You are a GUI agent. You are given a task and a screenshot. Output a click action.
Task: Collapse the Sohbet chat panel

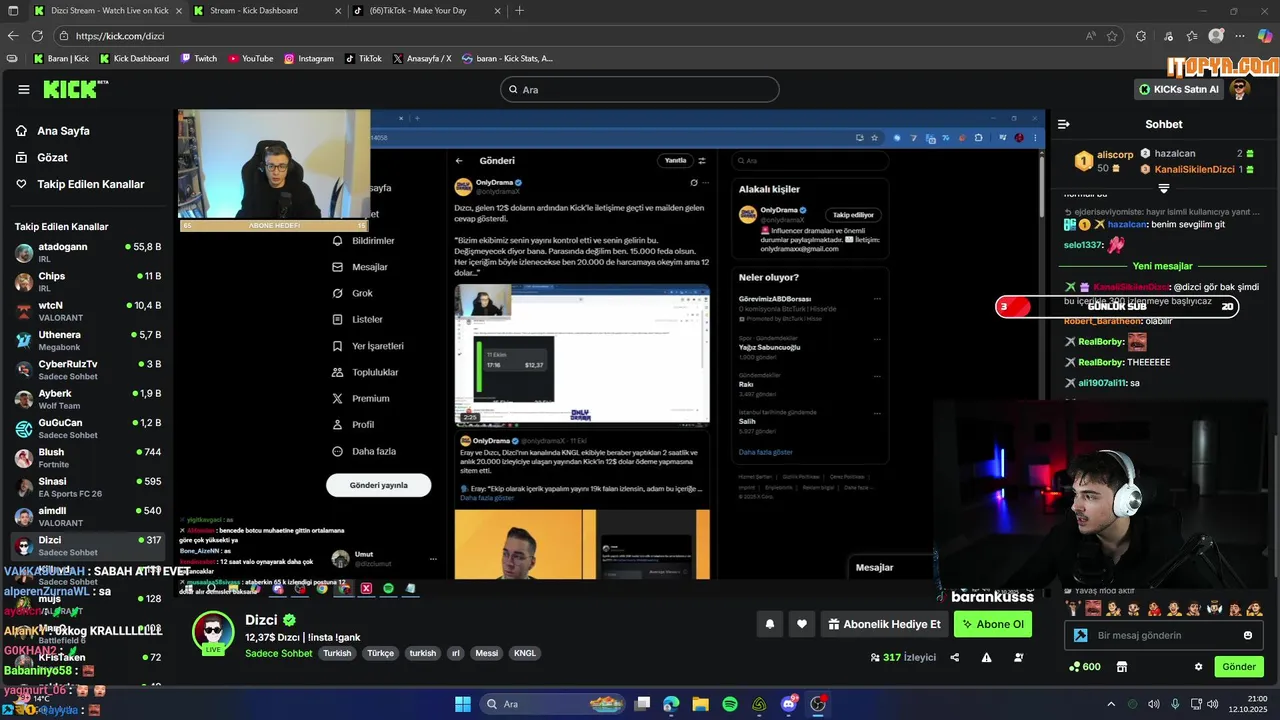[1063, 124]
